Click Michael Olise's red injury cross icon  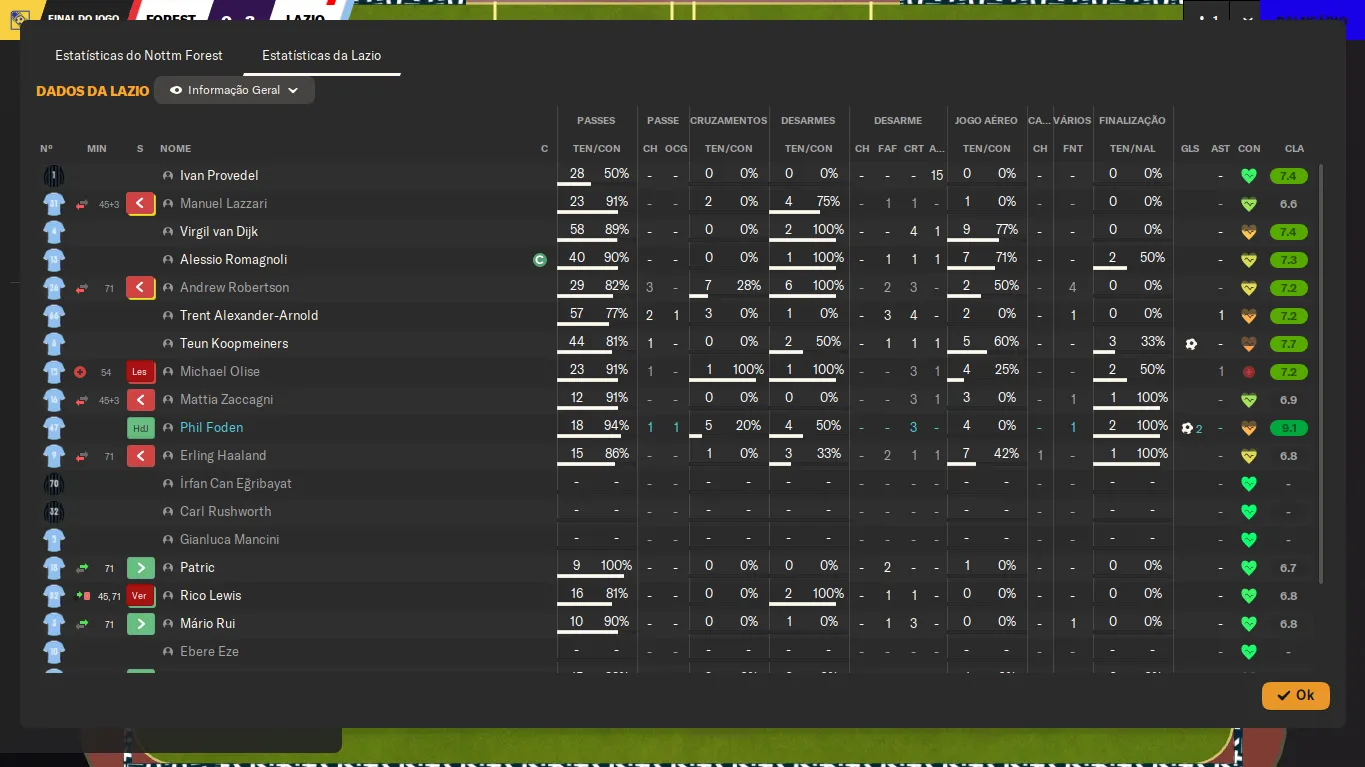pyautogui.click(x=80, y=372)
